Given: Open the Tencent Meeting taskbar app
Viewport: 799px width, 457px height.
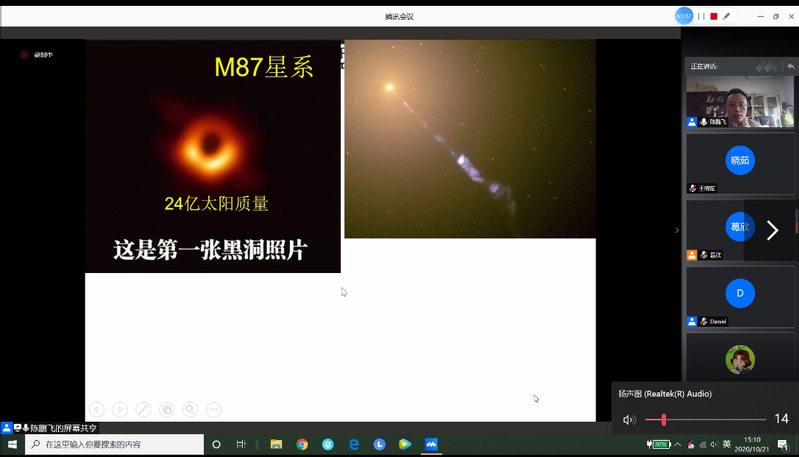Looking at the screenshot, I should (x=431, y=444).
